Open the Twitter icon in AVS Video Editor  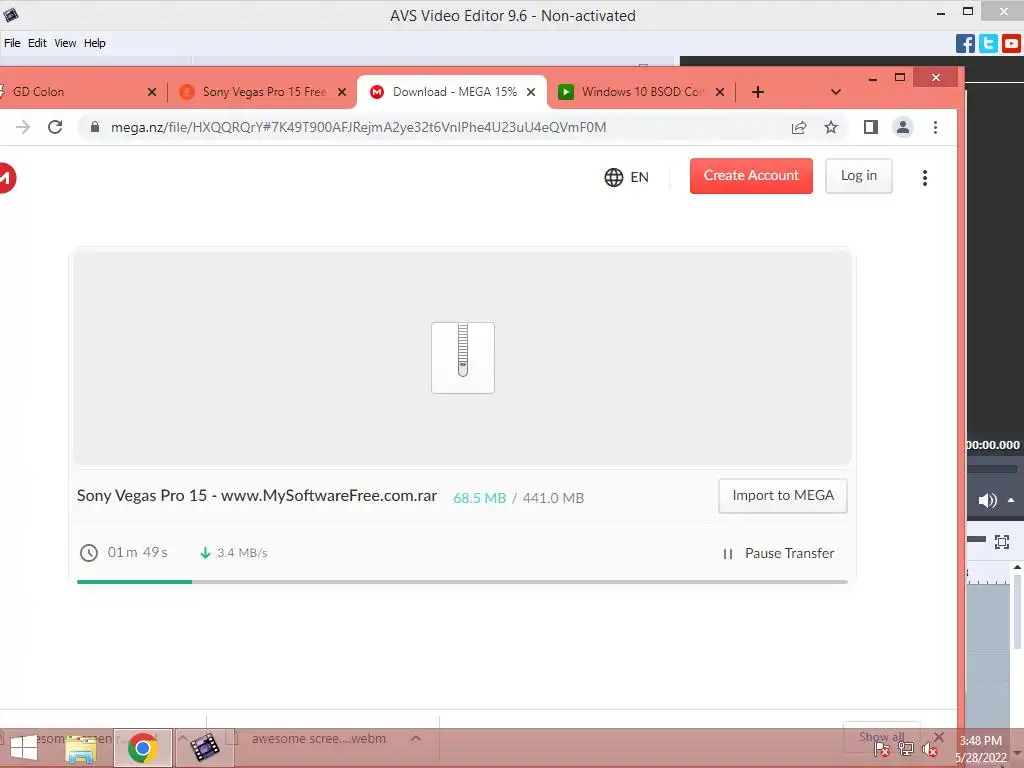988,44
